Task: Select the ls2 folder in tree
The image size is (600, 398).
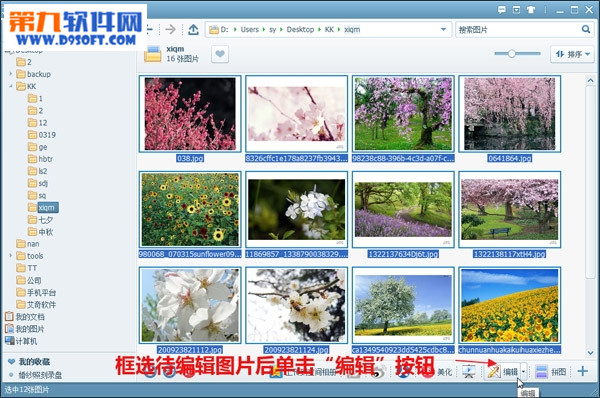Action: [x=38, y=171]
